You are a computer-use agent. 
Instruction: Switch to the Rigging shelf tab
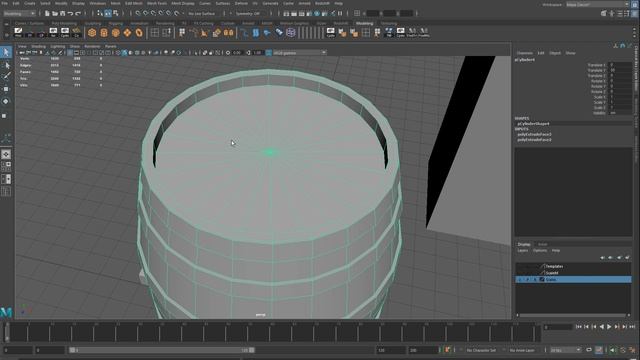click(x=116, y=23)
